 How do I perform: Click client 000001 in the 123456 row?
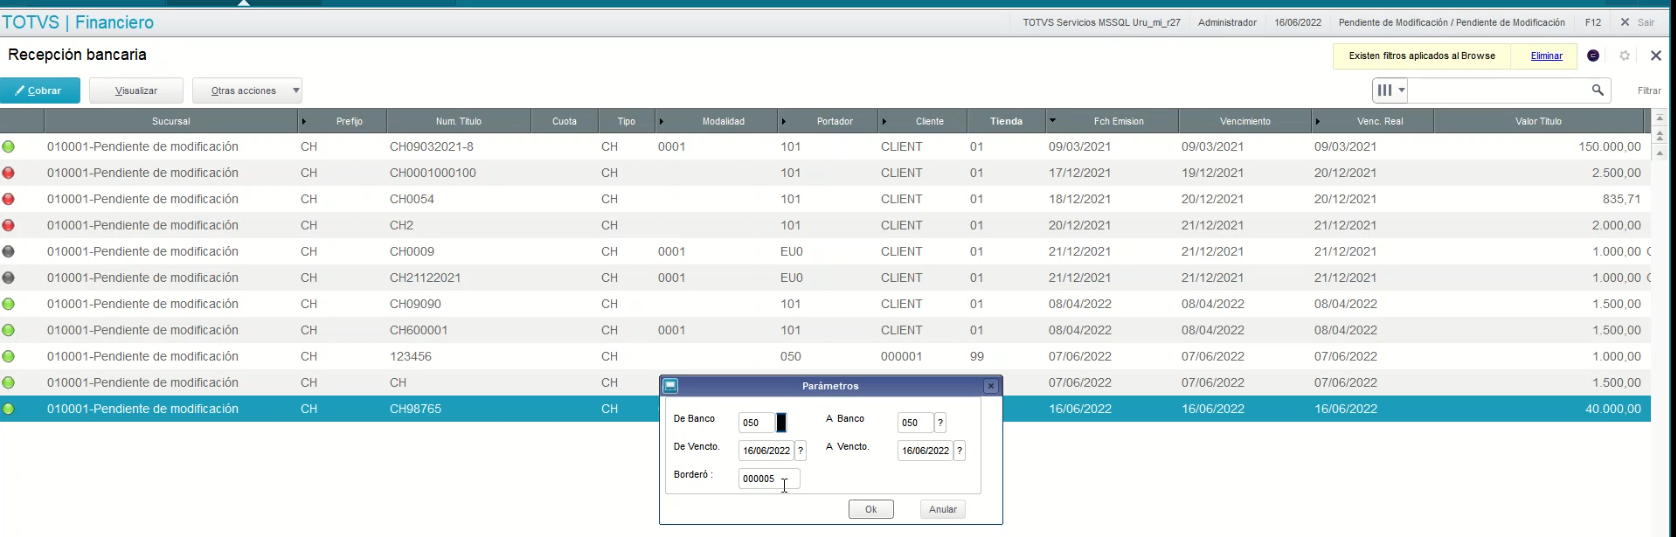coord(901,356)
